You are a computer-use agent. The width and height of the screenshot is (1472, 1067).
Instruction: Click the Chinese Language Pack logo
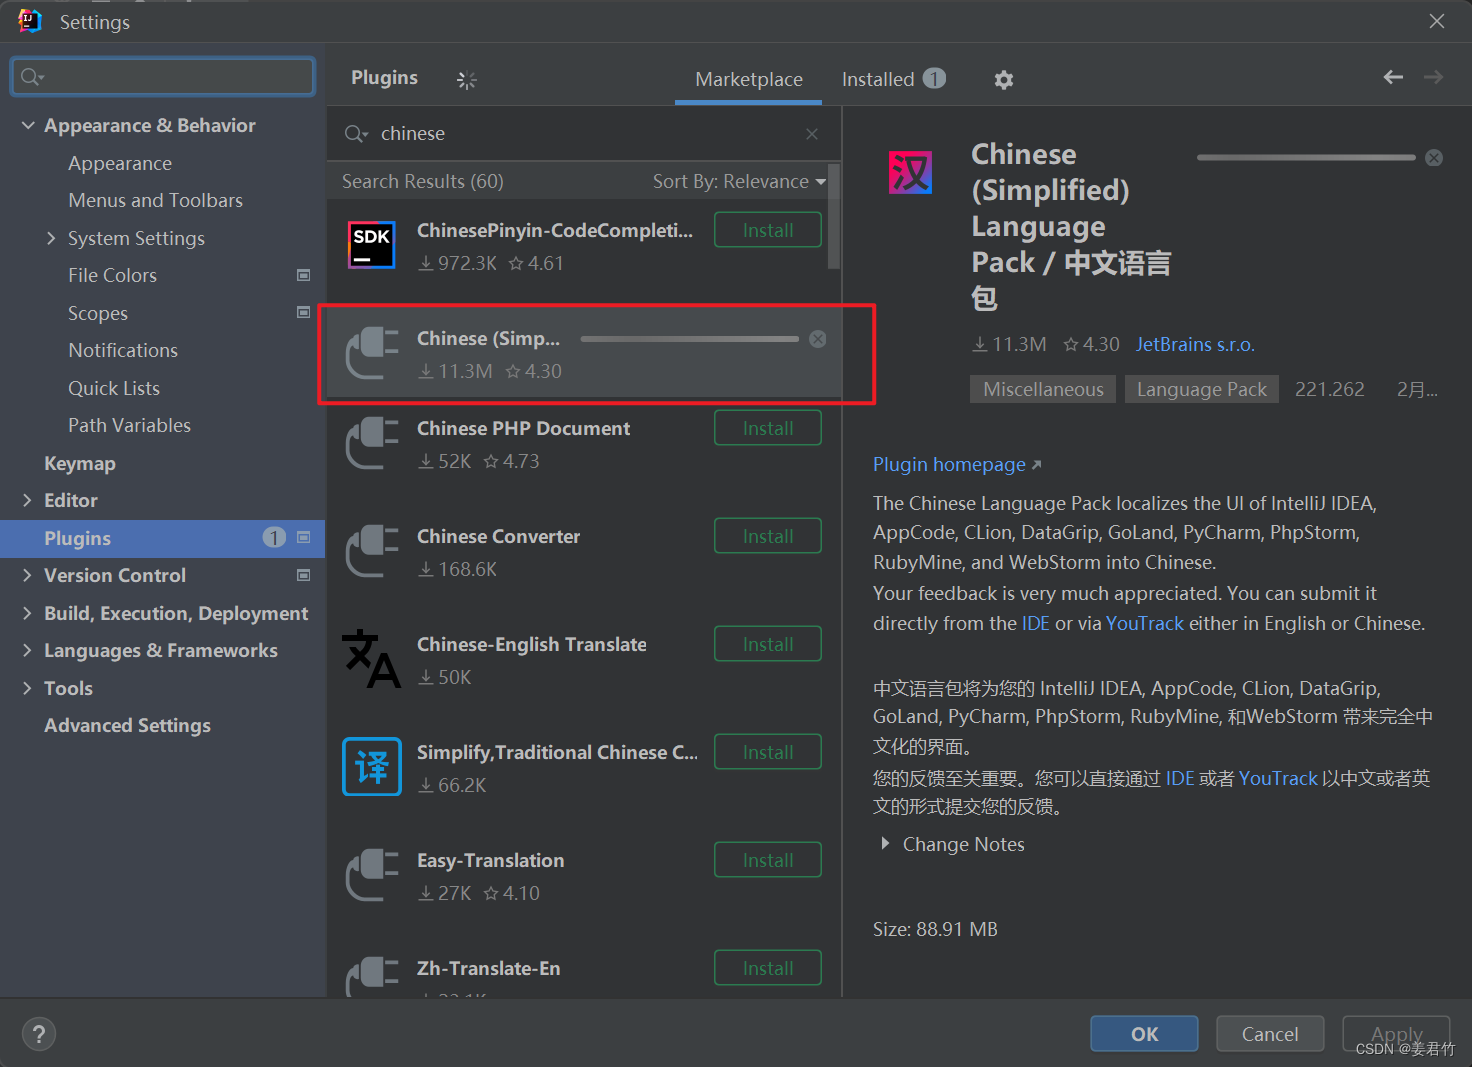click(911, 173)
